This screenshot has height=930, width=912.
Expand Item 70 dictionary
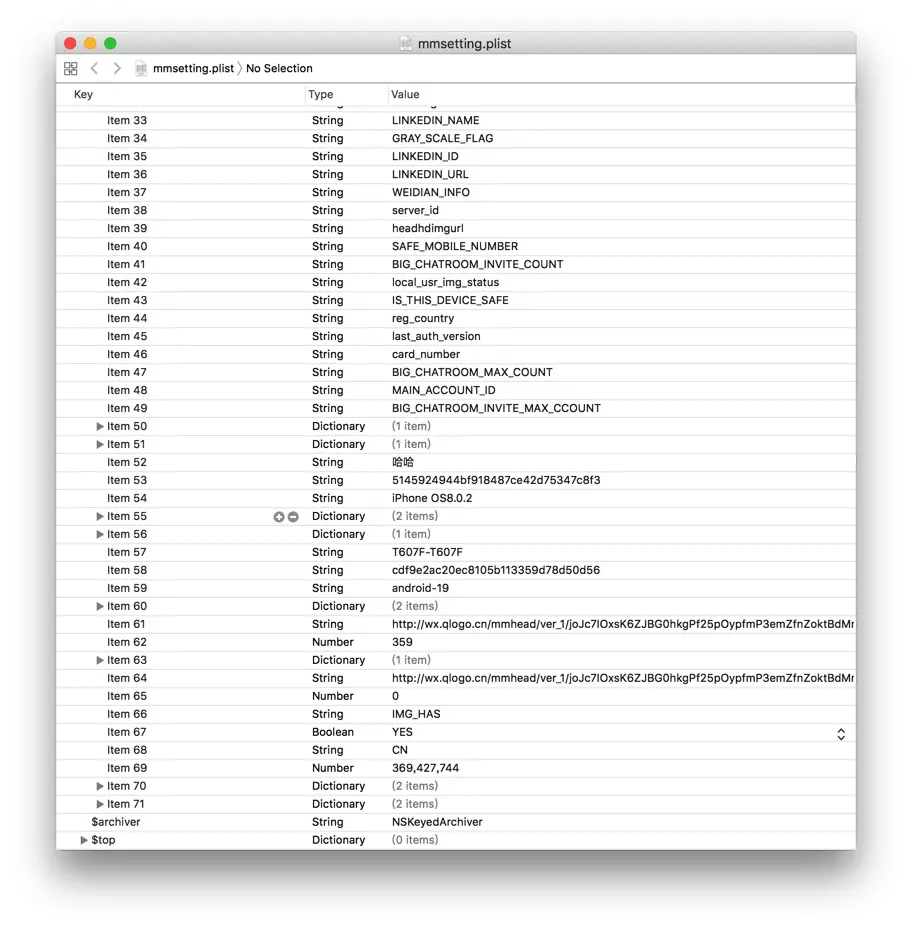[x=100, y=786]
